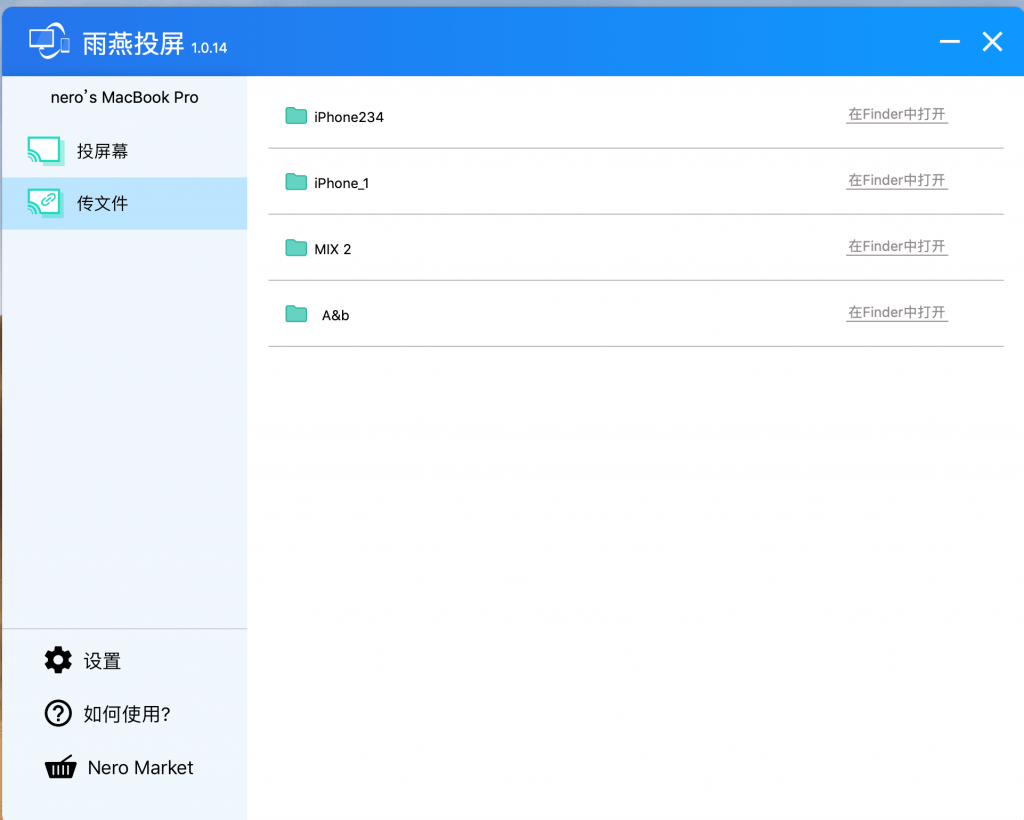Open iPhone_1 folder with 在Finder中打开 link

[x=896, y=181]
